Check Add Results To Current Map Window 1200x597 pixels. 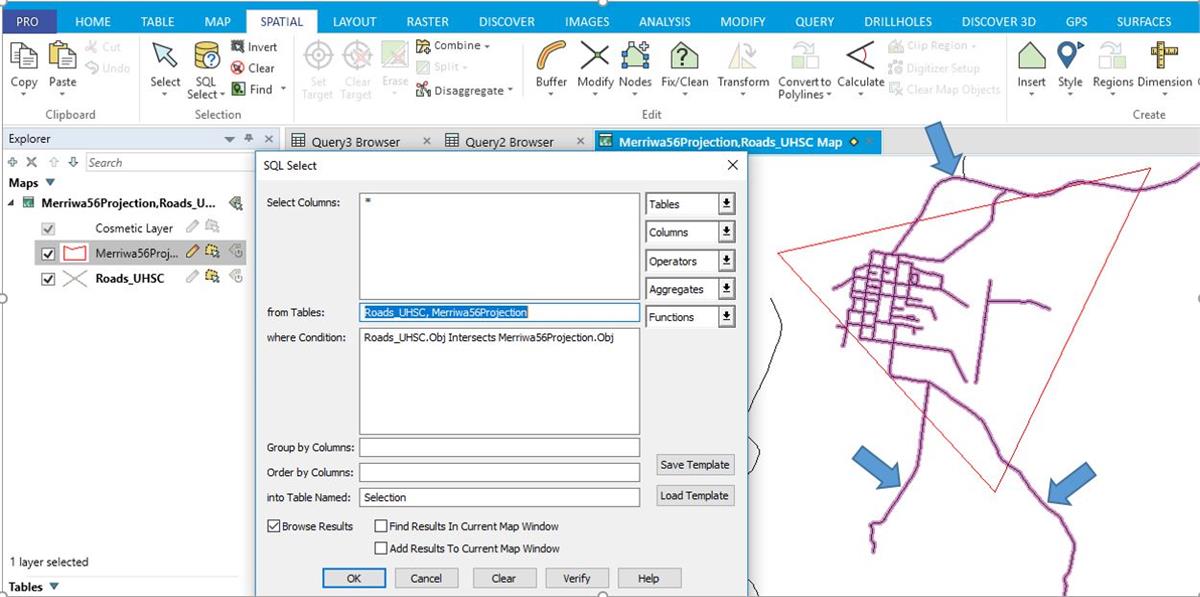click(x=381, y=548)
